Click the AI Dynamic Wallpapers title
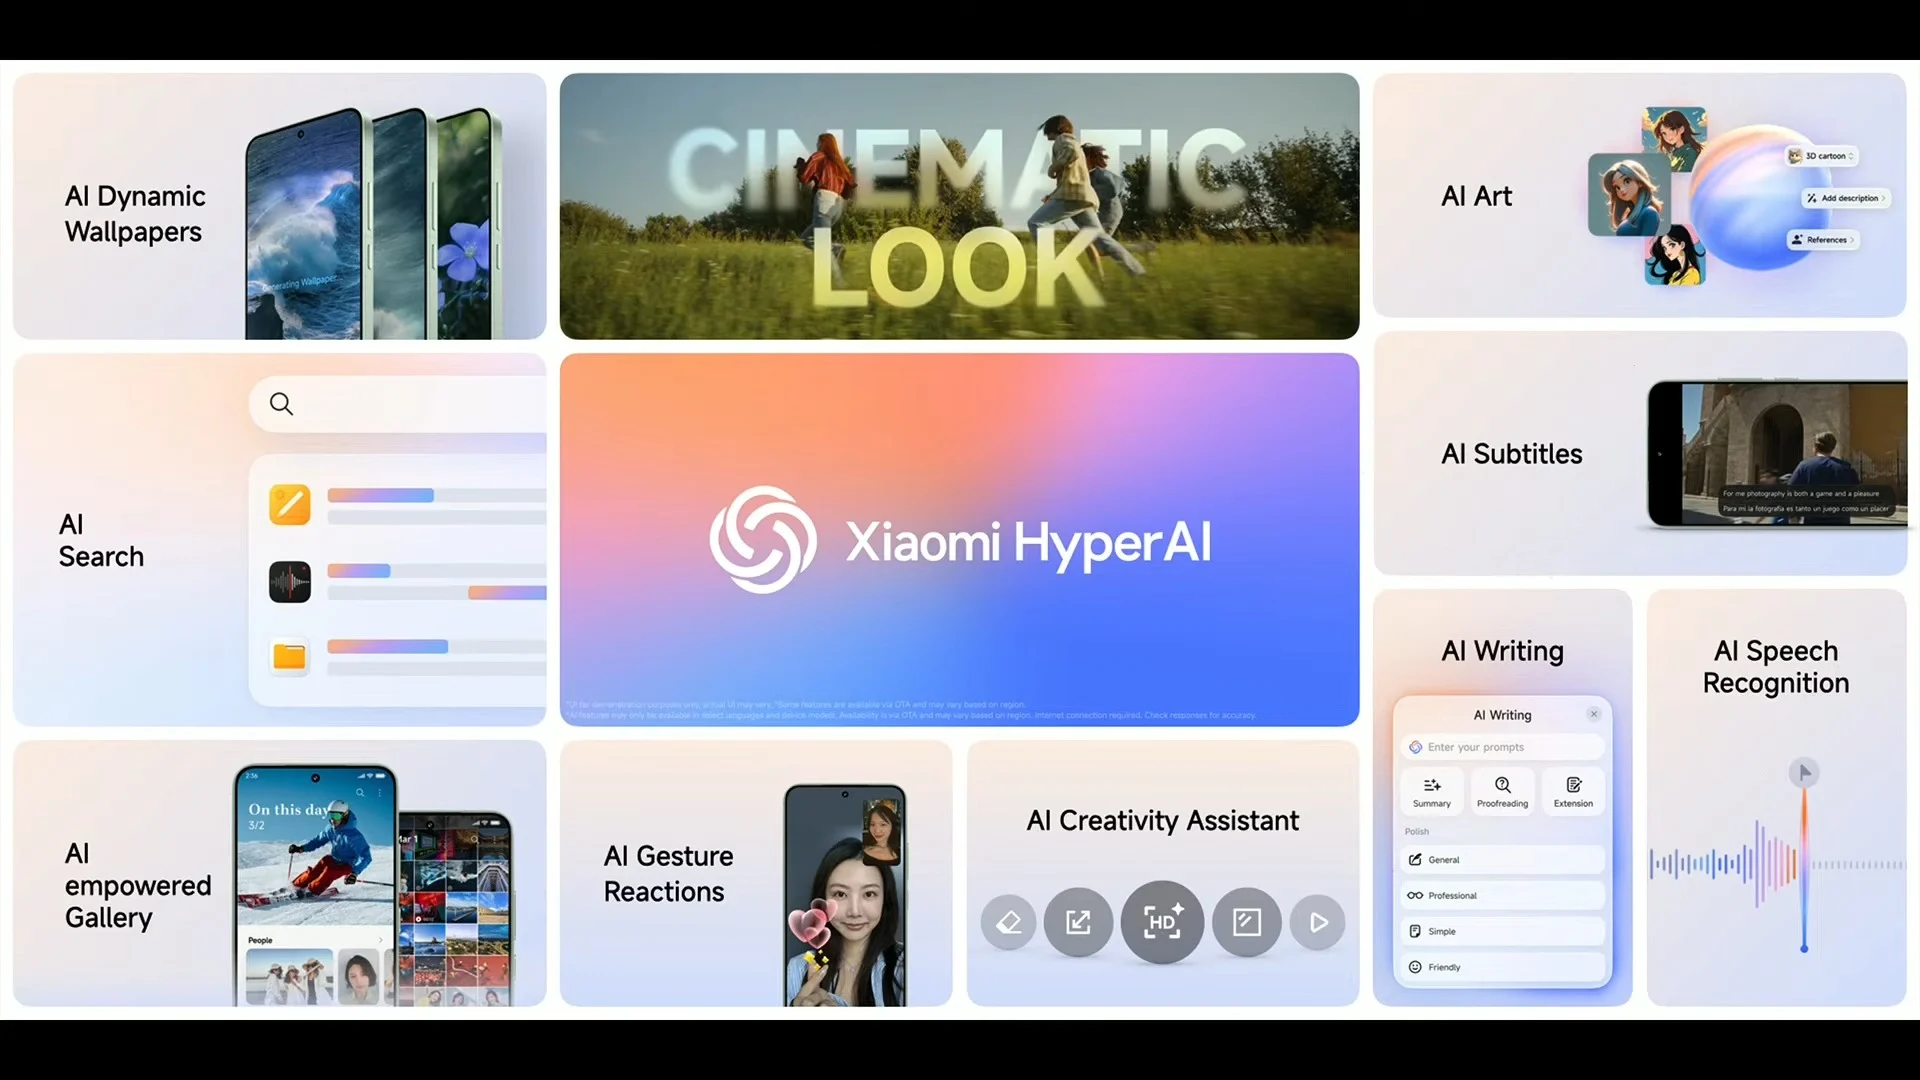 pyautogui.click(x=135, y=213)
